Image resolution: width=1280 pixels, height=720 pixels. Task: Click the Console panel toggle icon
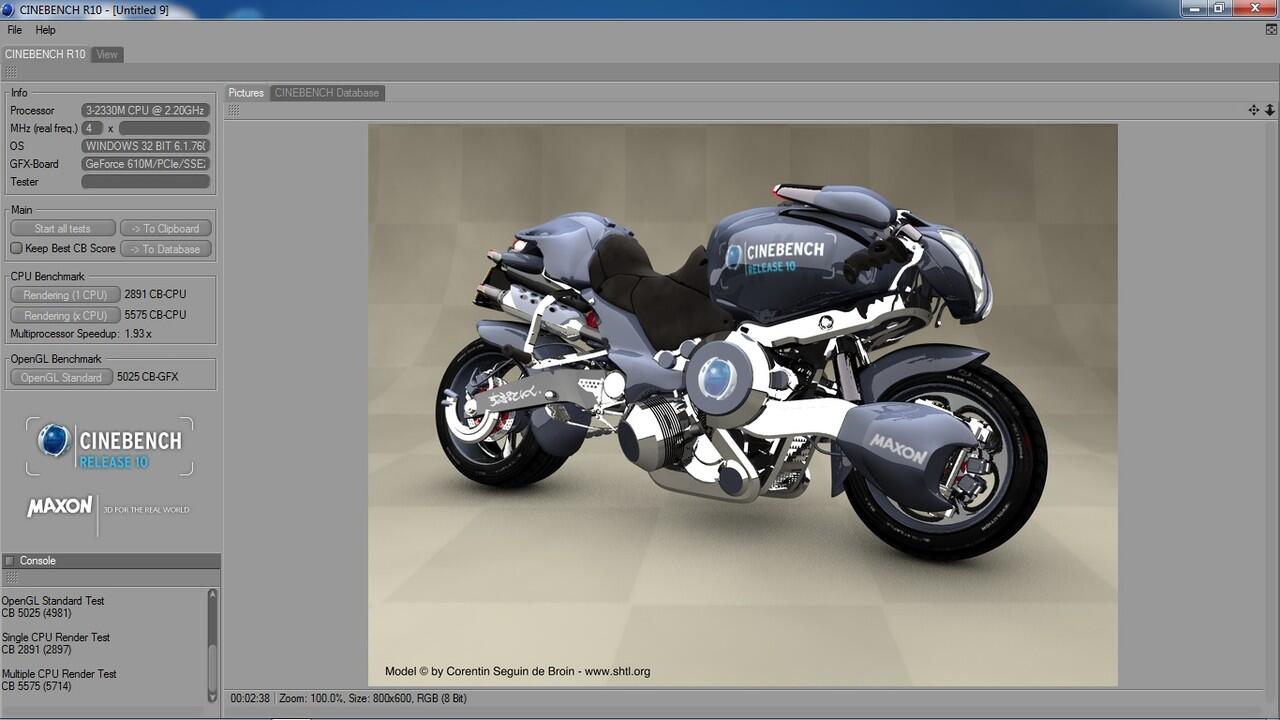(9, 561)
